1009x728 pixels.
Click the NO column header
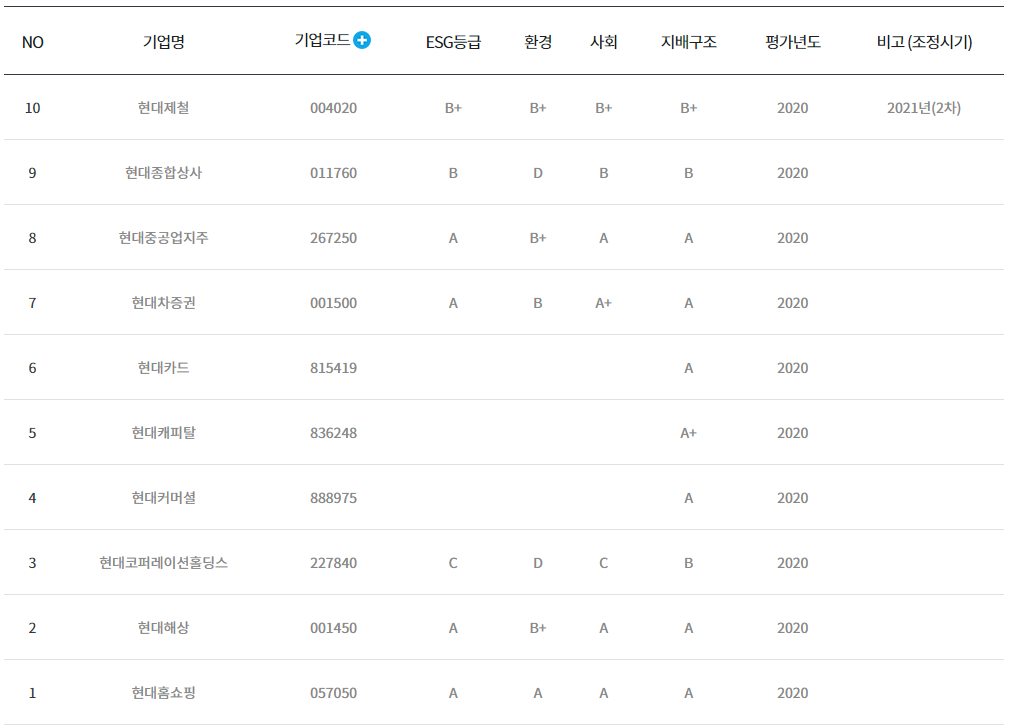click(33, 42)
